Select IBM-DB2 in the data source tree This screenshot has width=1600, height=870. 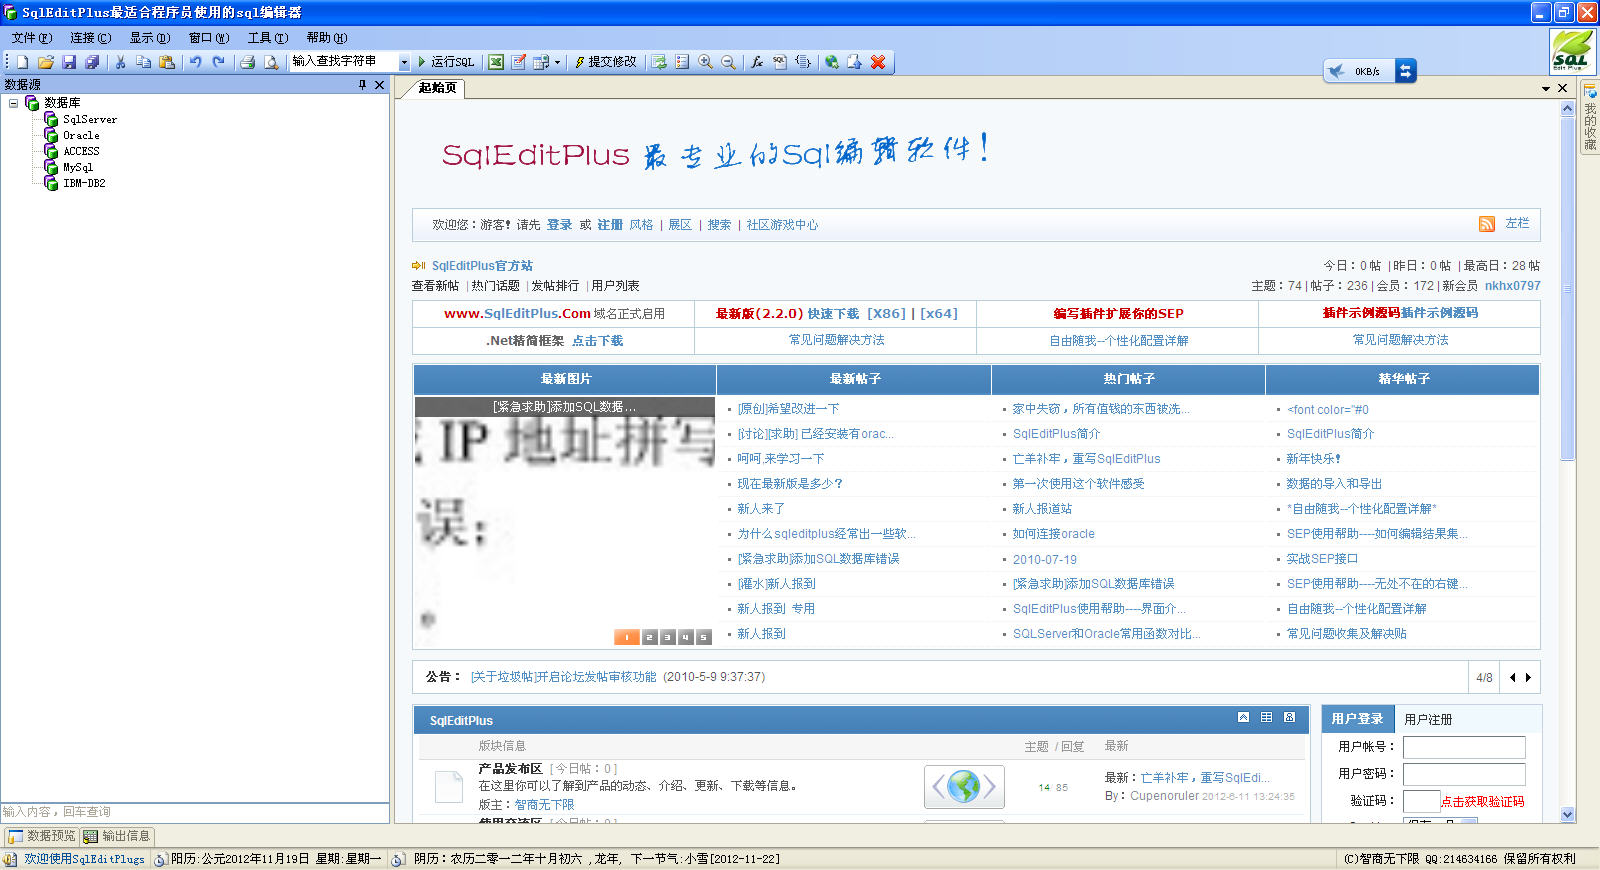[x=84, y=183]
